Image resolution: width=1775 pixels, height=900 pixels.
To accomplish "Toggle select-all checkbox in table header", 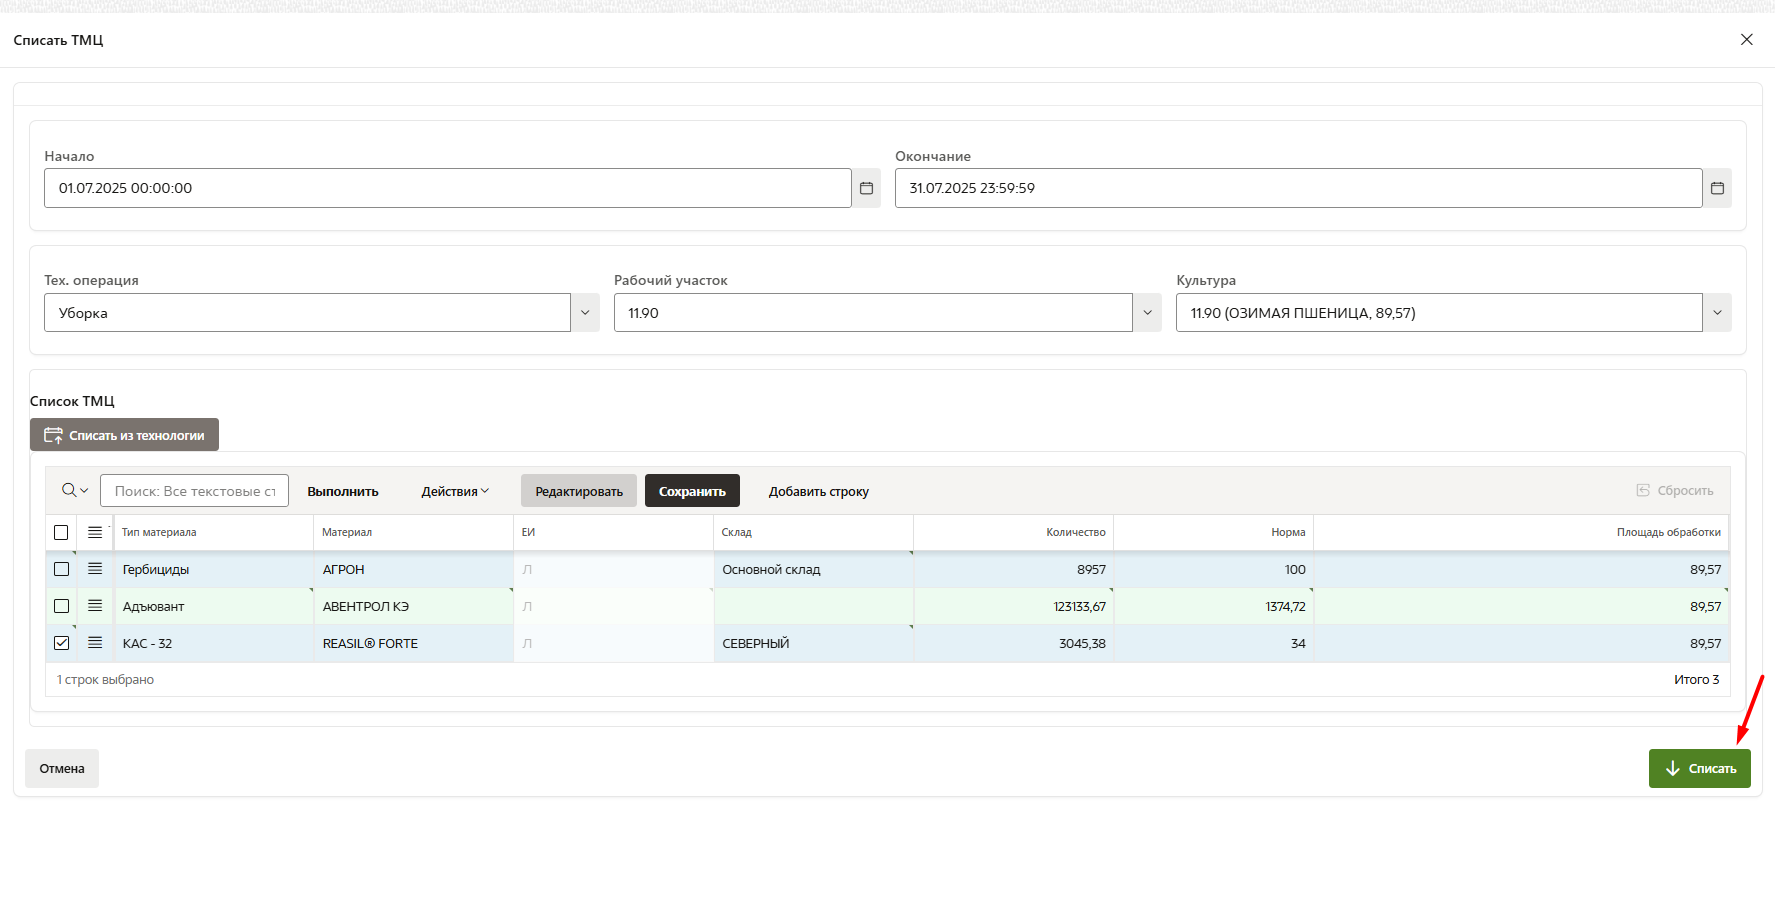I will coord(61,532).
